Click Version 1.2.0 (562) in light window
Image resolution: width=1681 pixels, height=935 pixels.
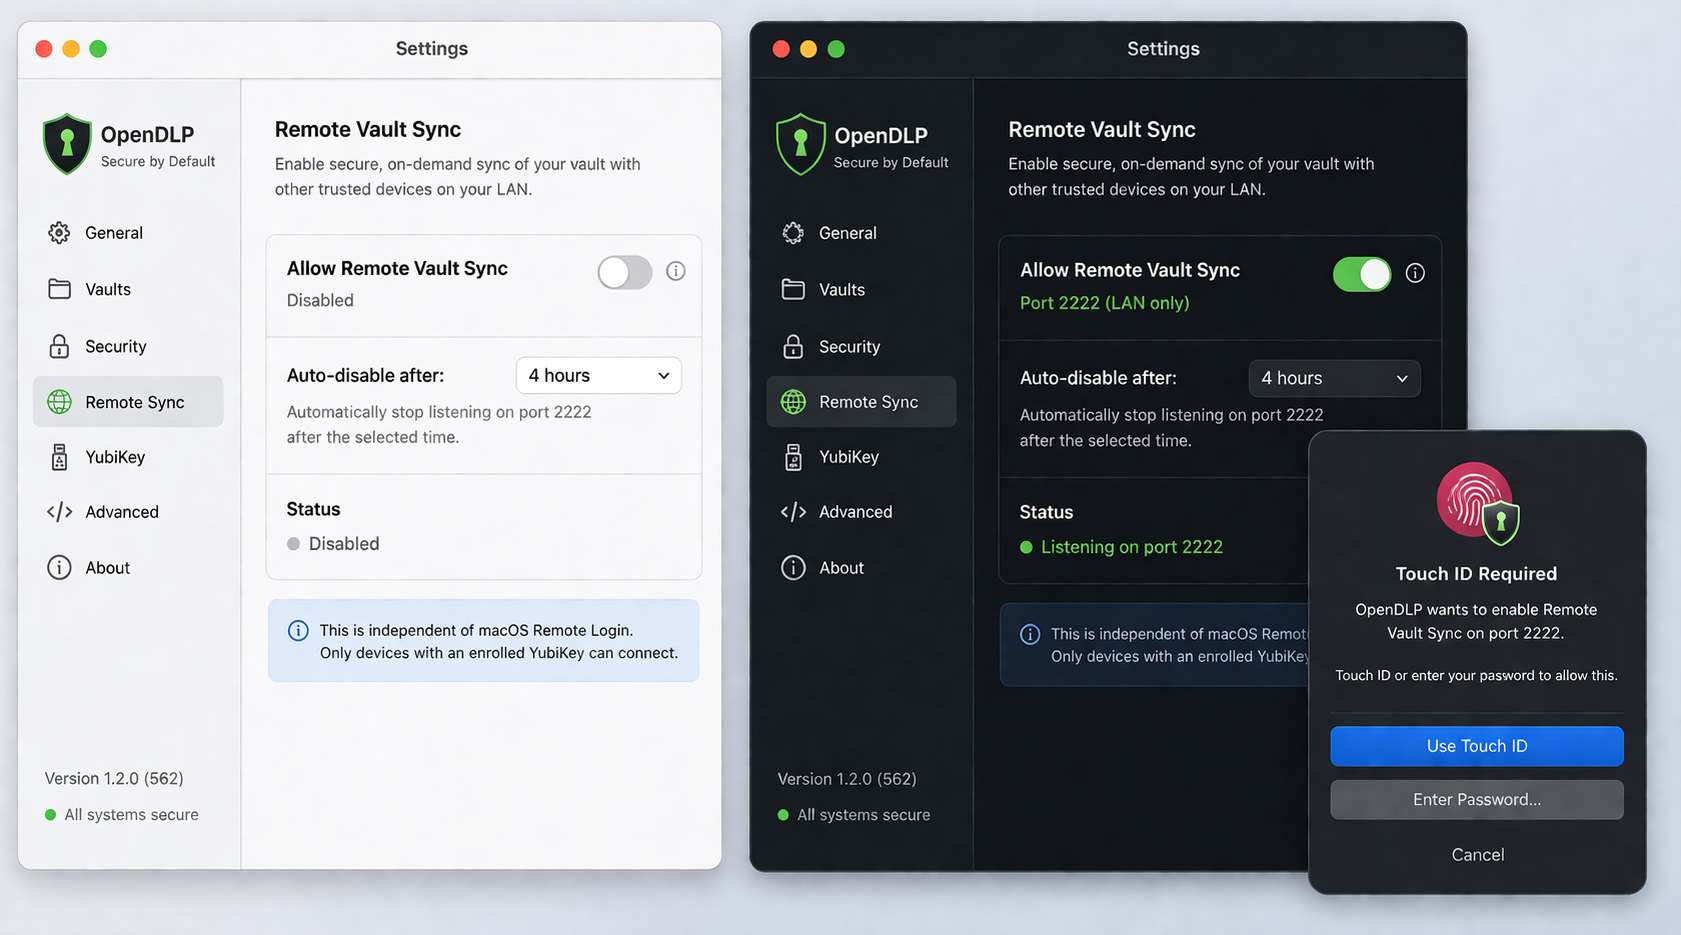pos(114,778)
